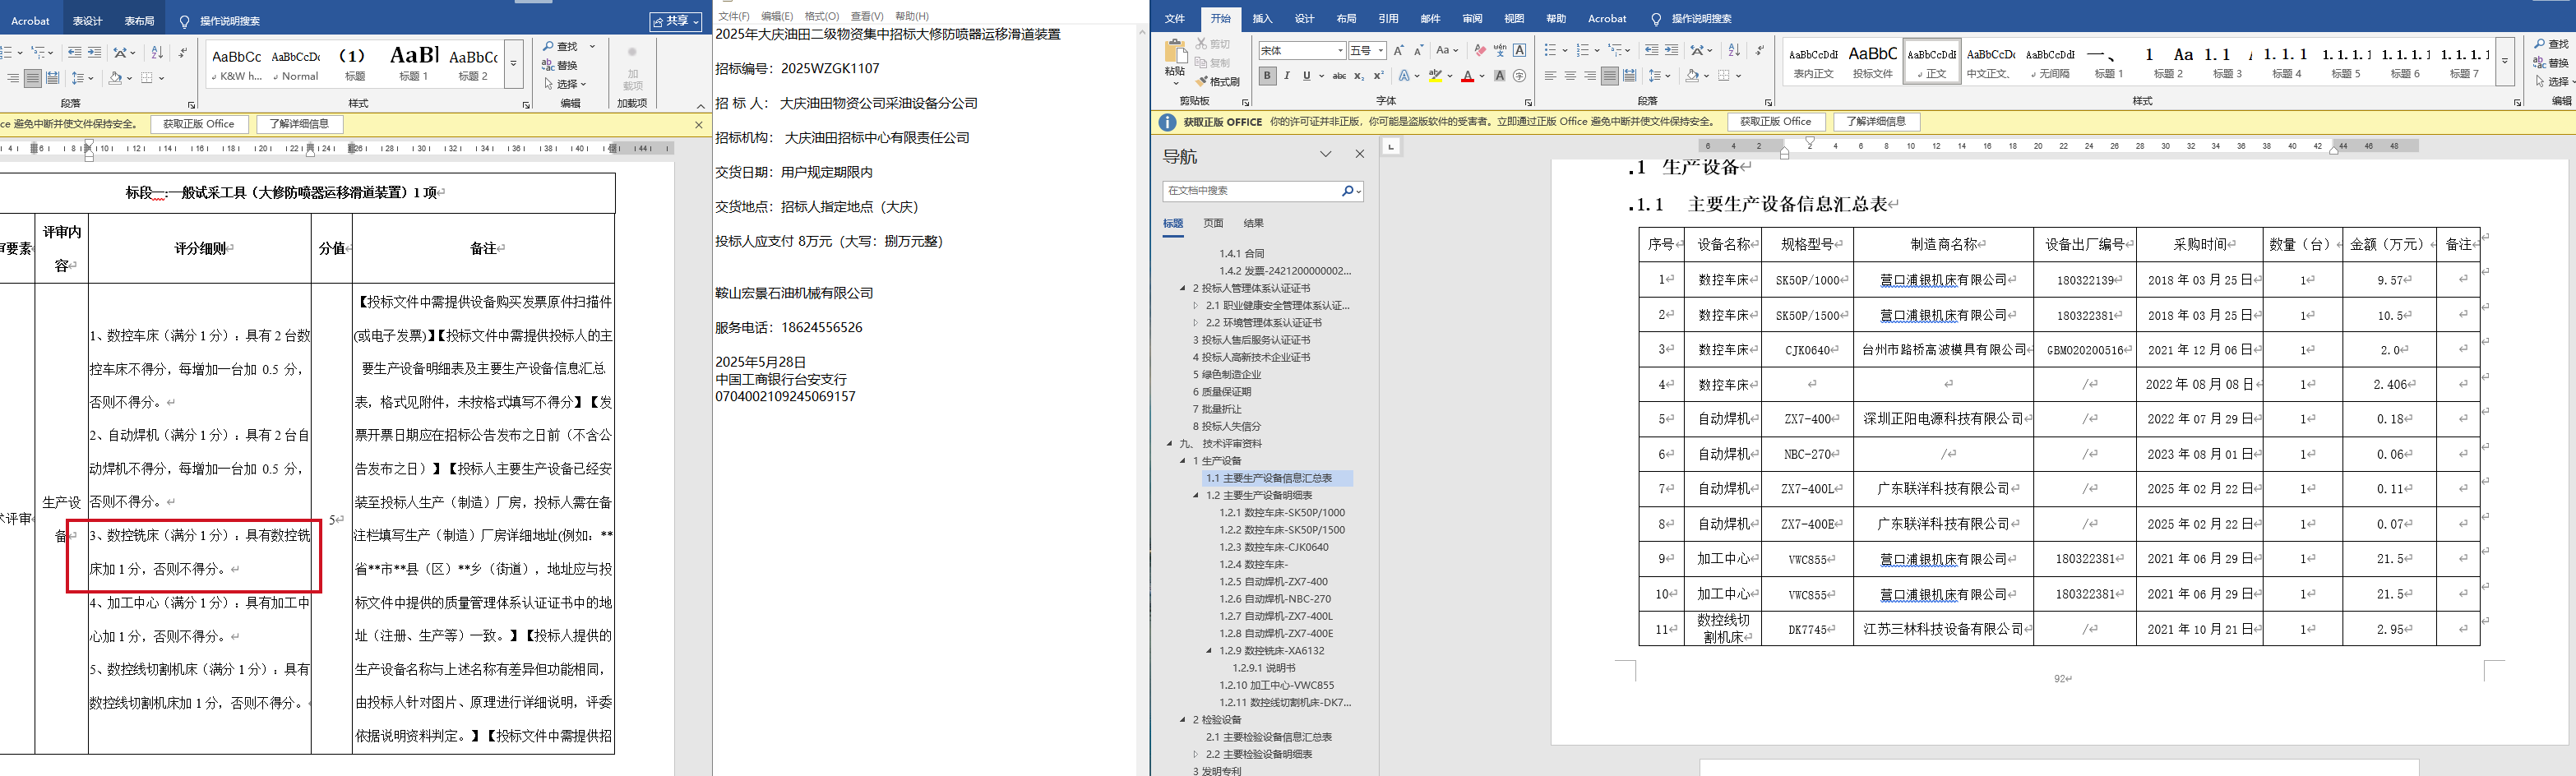Toggle Center alignment in the right Word window

pos(1570,76)
